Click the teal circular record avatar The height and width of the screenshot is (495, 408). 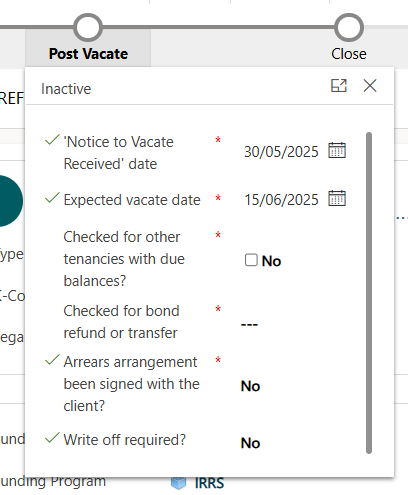[x=10, y=201]
